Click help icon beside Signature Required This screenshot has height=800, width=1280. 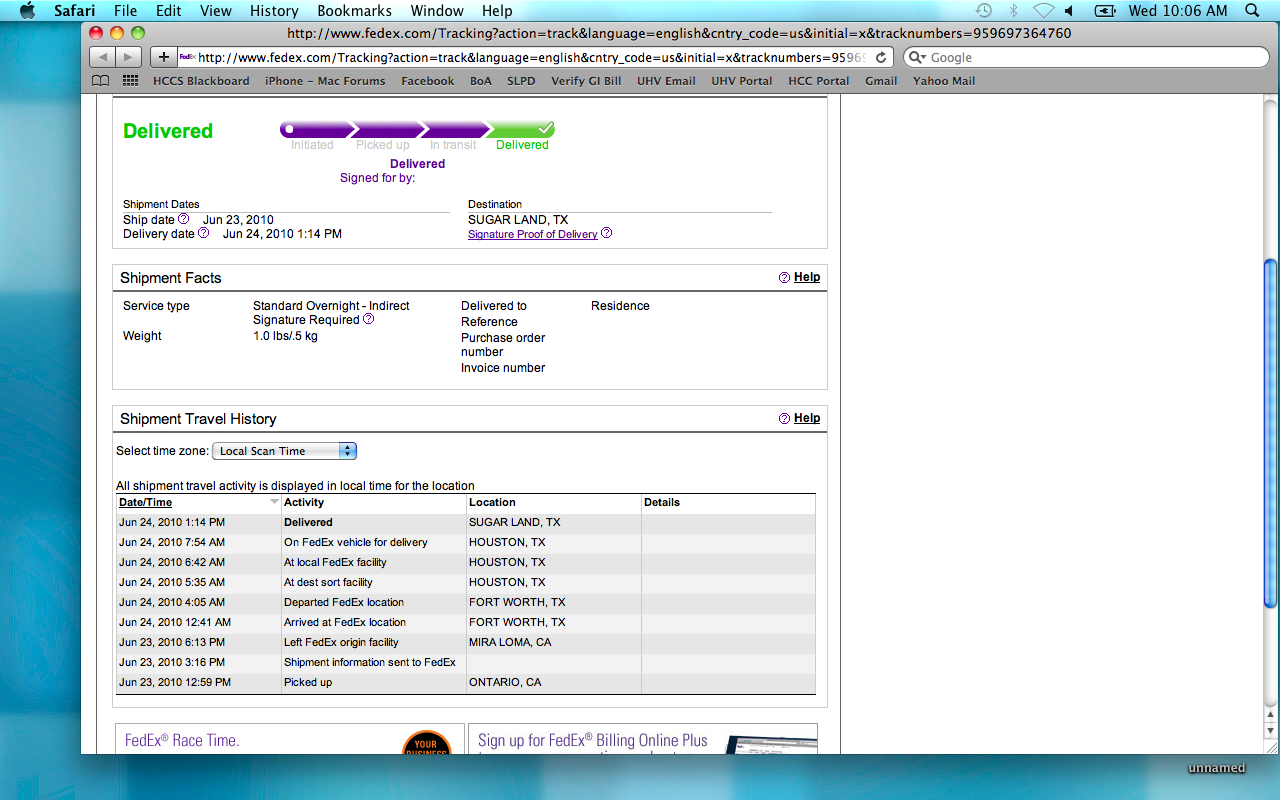coord(369,319)
